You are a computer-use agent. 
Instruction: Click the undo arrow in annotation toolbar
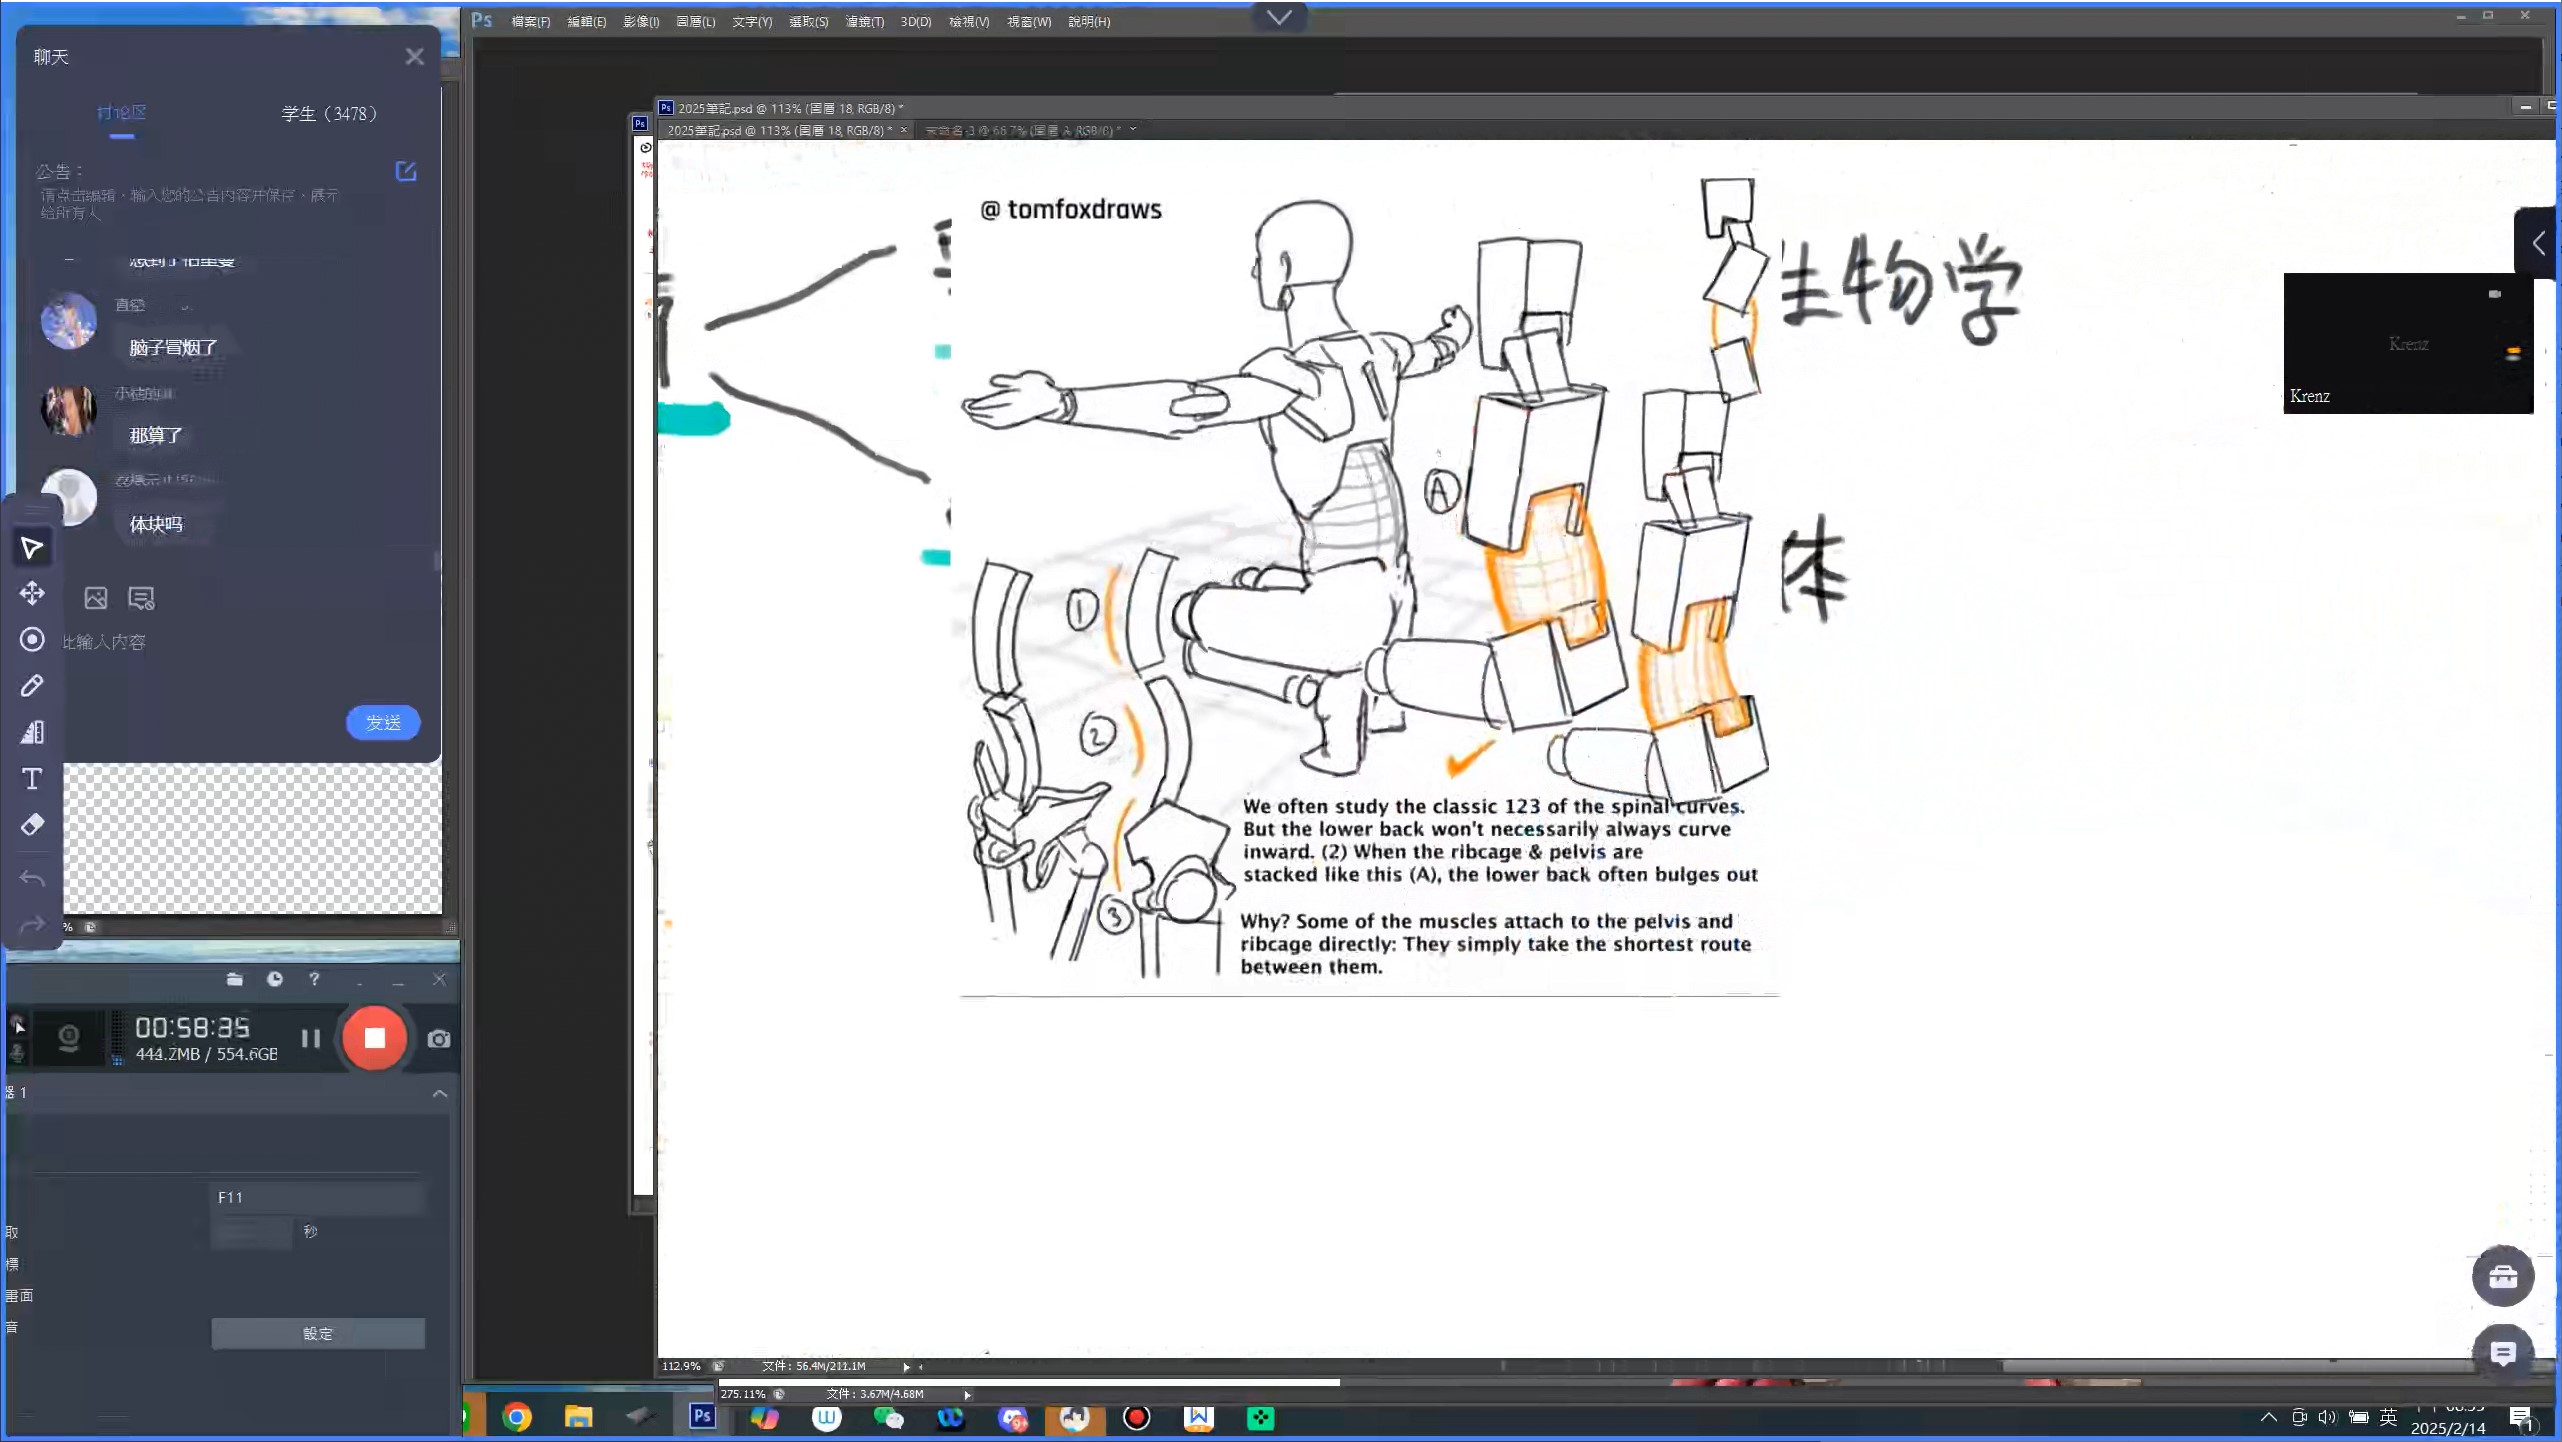[x=32, y=878]
